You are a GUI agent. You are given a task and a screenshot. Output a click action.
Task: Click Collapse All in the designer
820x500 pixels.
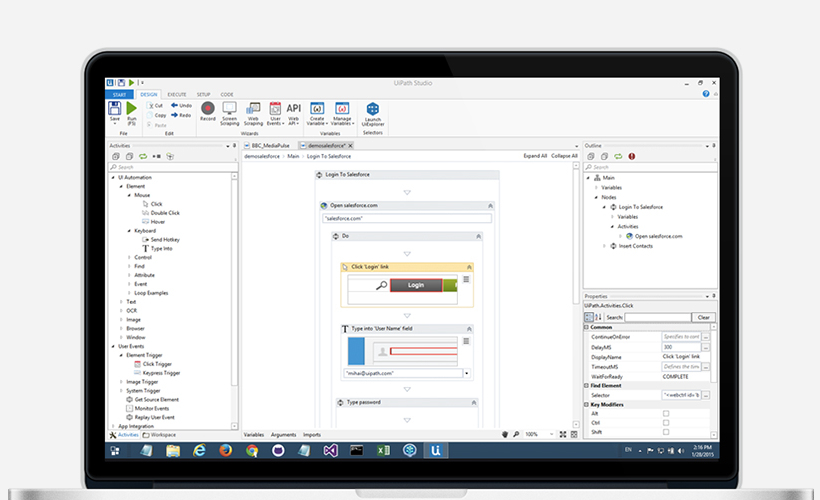[565, 156]
